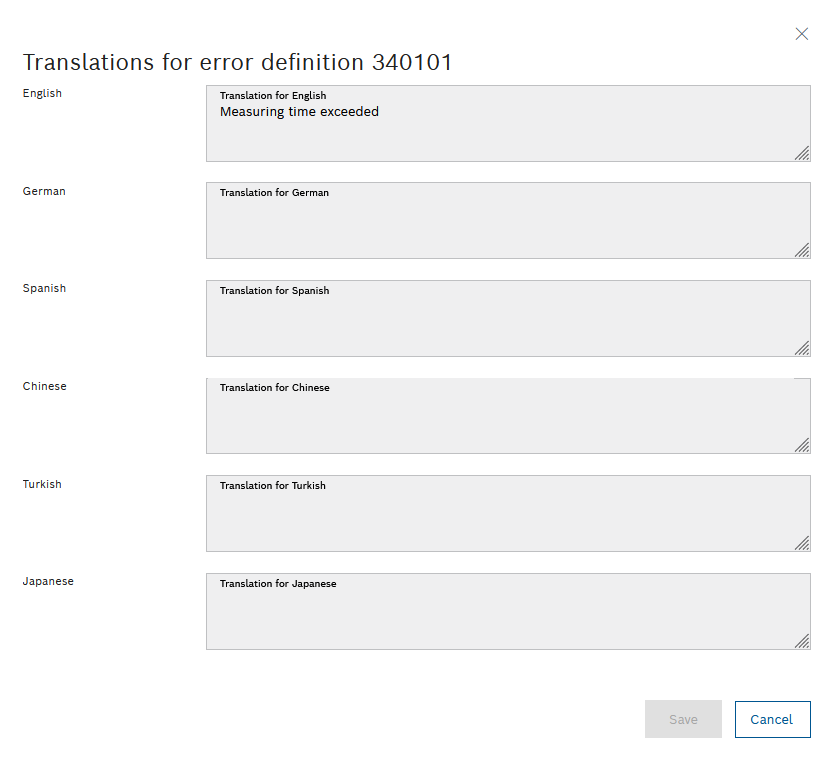
Task: Click the resize grip of the Chinese textarea
Action: tap(802, 446)
